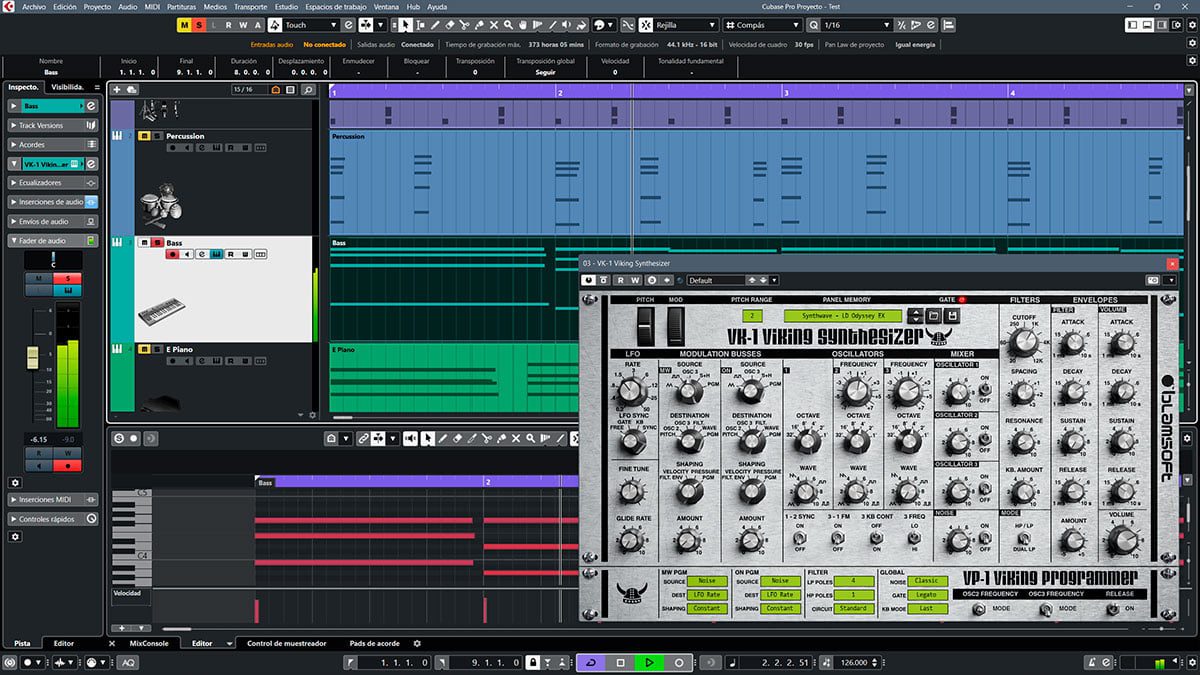Click the VK-1 pitch wheel
The width and height of the screenshot is (1200, 675).
pyautogui.click(x=646, y=326)
